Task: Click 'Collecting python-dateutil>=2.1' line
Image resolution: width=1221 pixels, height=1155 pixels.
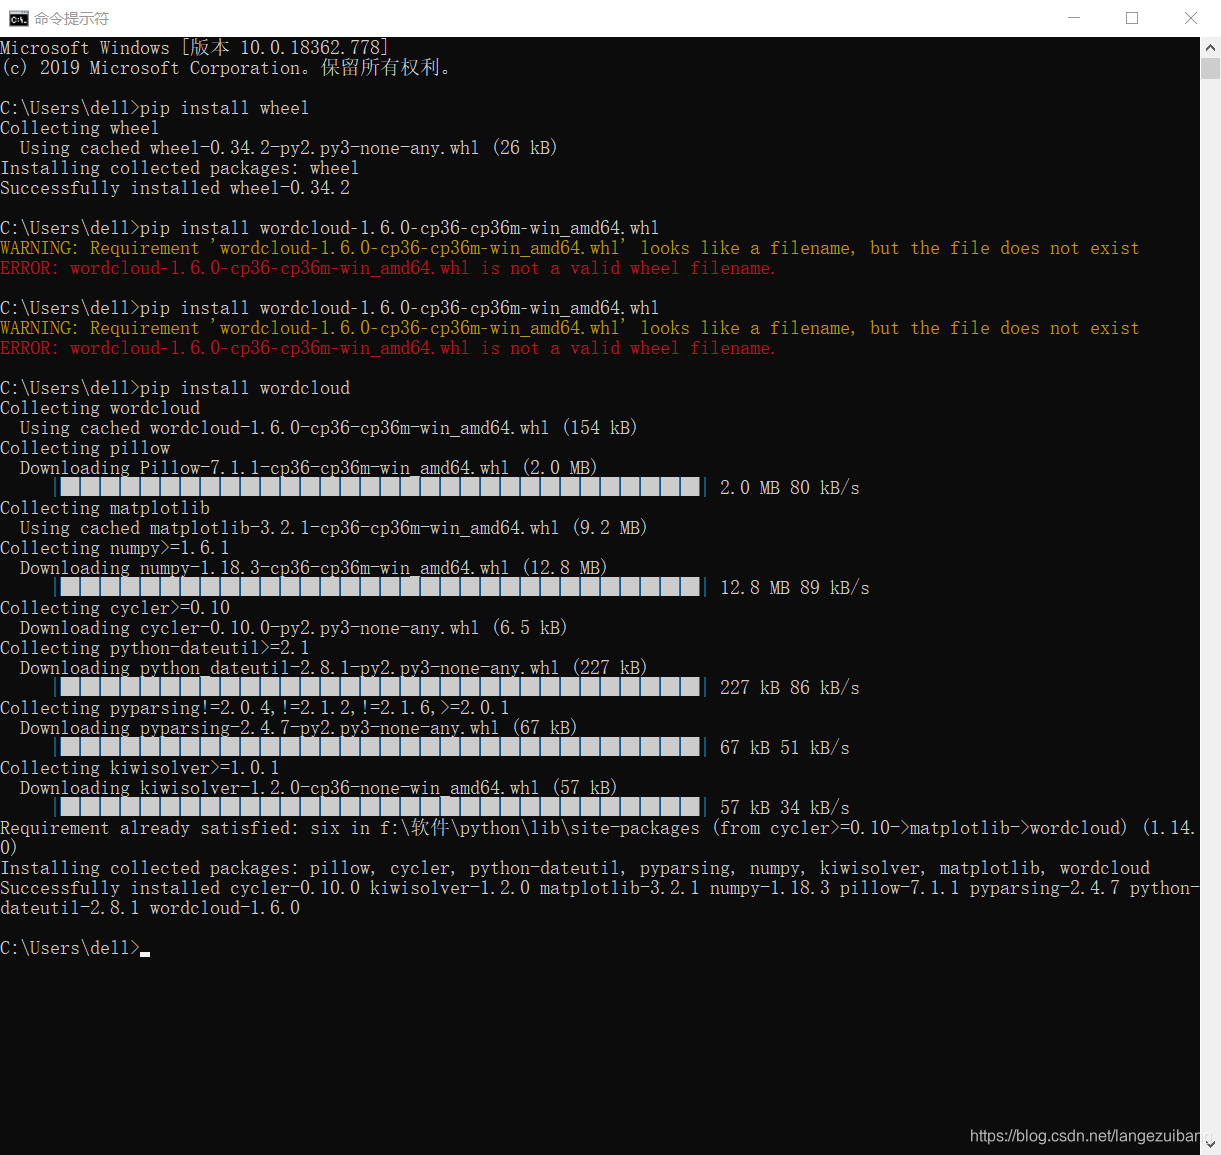Action: coord(155,648)
